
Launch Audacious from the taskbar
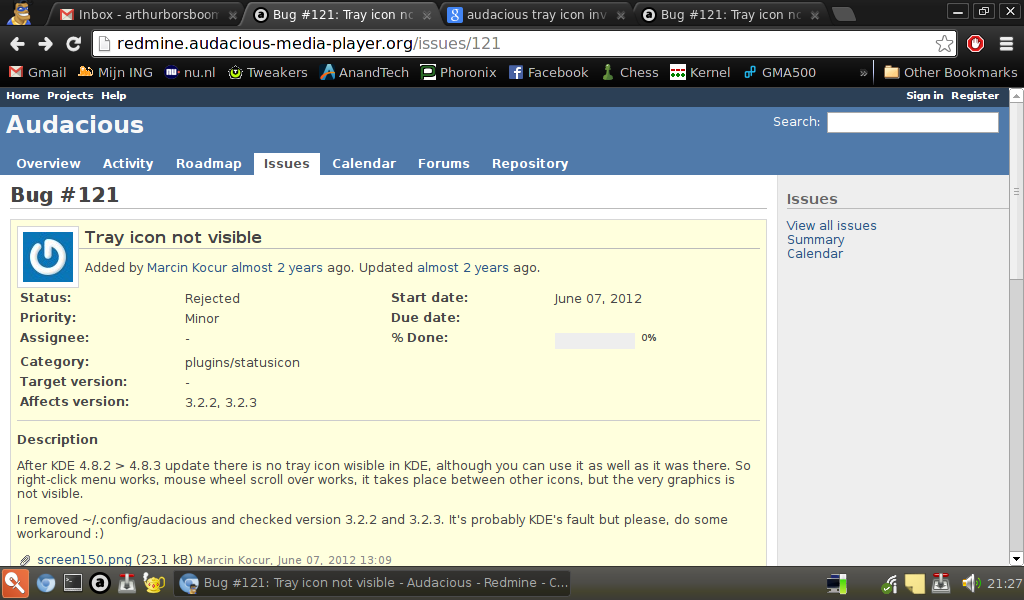pyautogui.click(x=100, y=583)
